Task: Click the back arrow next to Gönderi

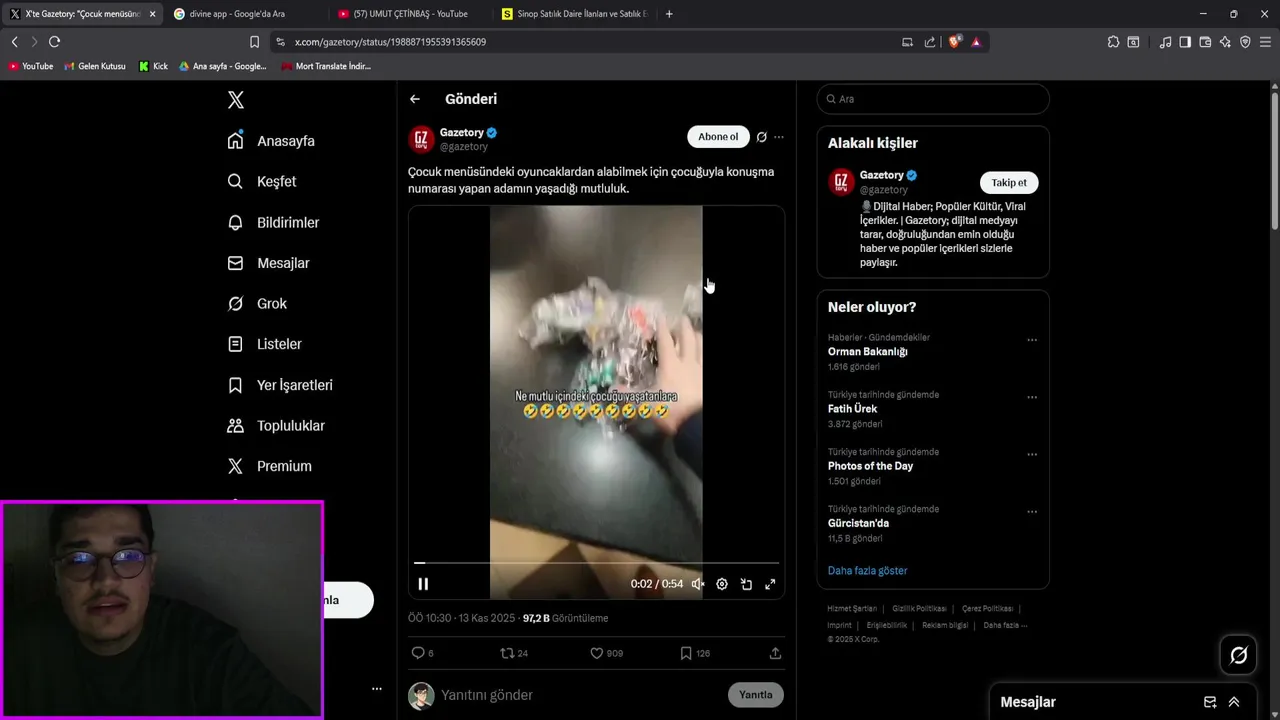Action: 415,99
